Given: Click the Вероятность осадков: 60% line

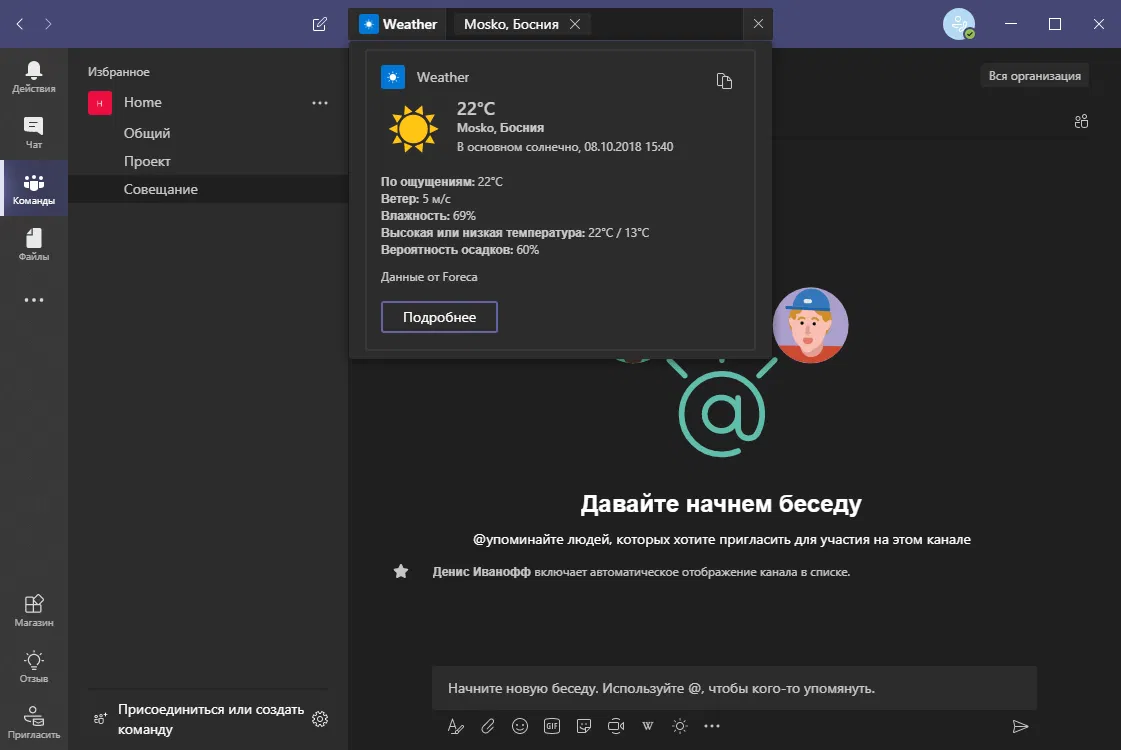Looking at the screenshot, I should pyautogui.click(x=460, y=250).
